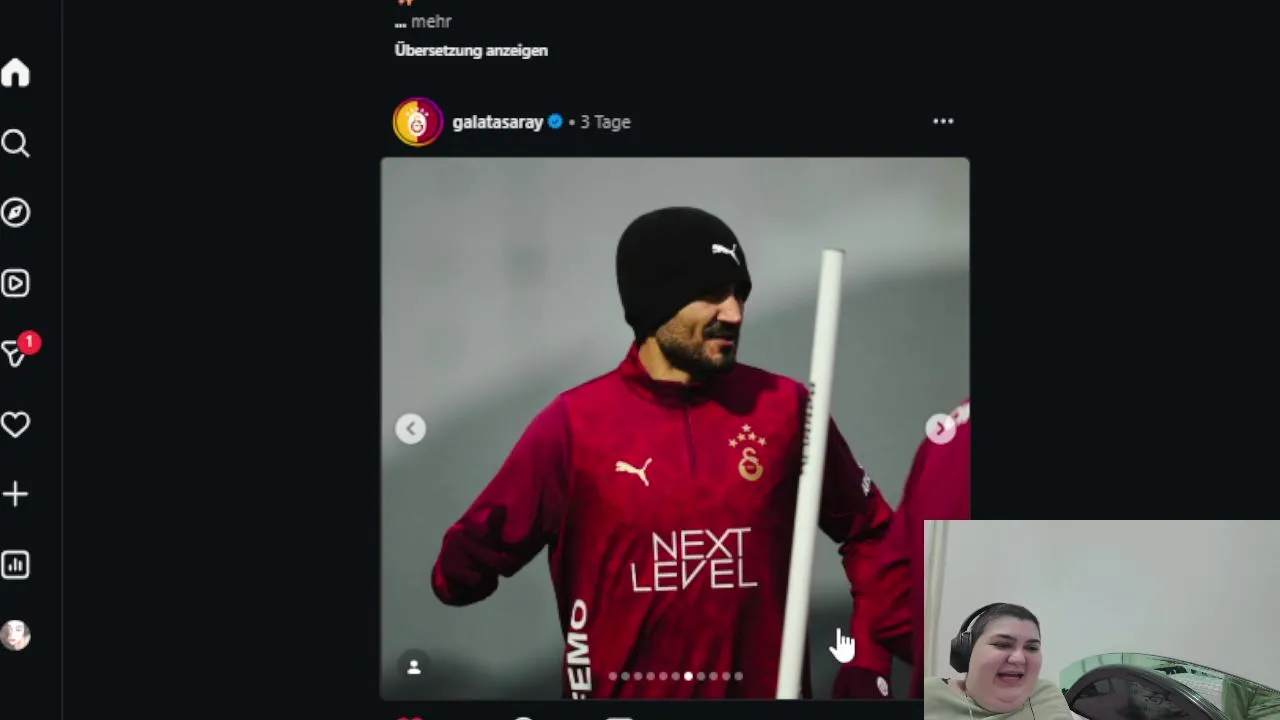Viewport: 1280px width, 720px height.
Task: Create a new post with plus icon
Action: [15, 495]
